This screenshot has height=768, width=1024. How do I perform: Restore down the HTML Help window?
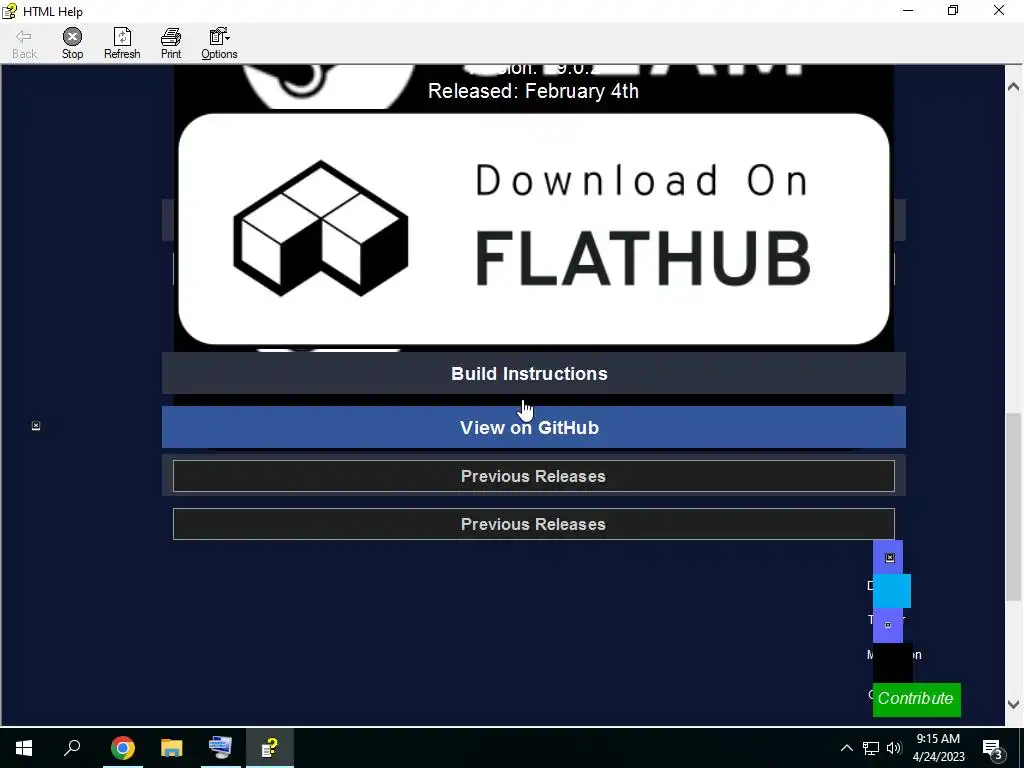(x=953, y=10)
